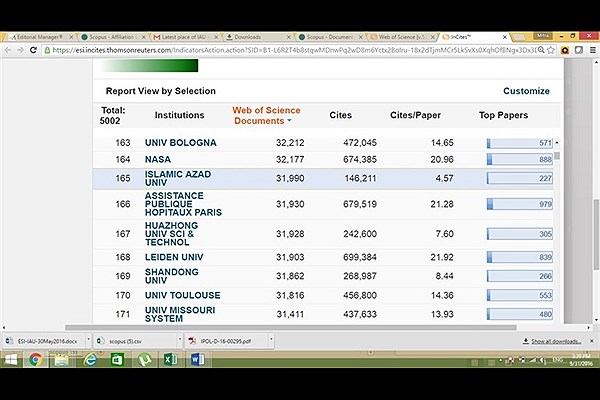
Task: Click the Institutions column header
Action: click(179, 115)
